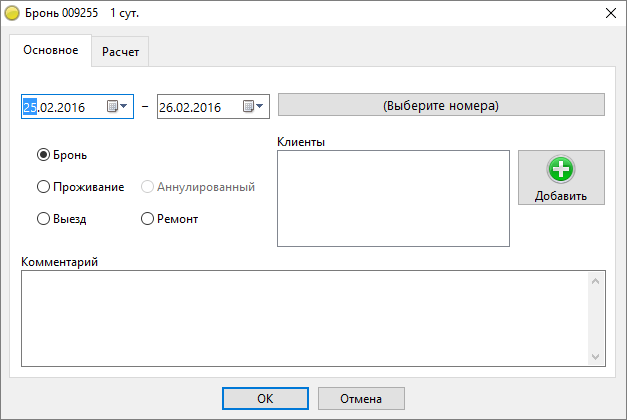Select the Проживание radio button
This screenshot has width=627, height=420.
(43, 186)
